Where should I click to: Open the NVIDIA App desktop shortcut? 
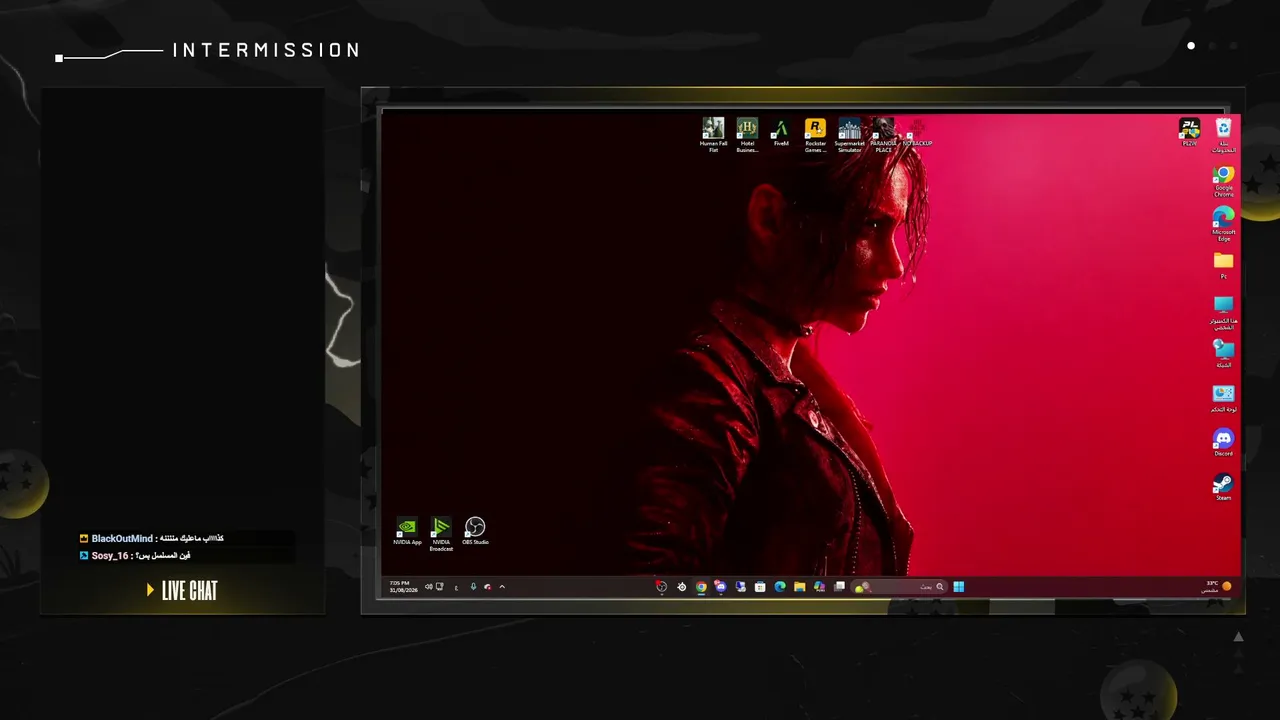point(407,531)
